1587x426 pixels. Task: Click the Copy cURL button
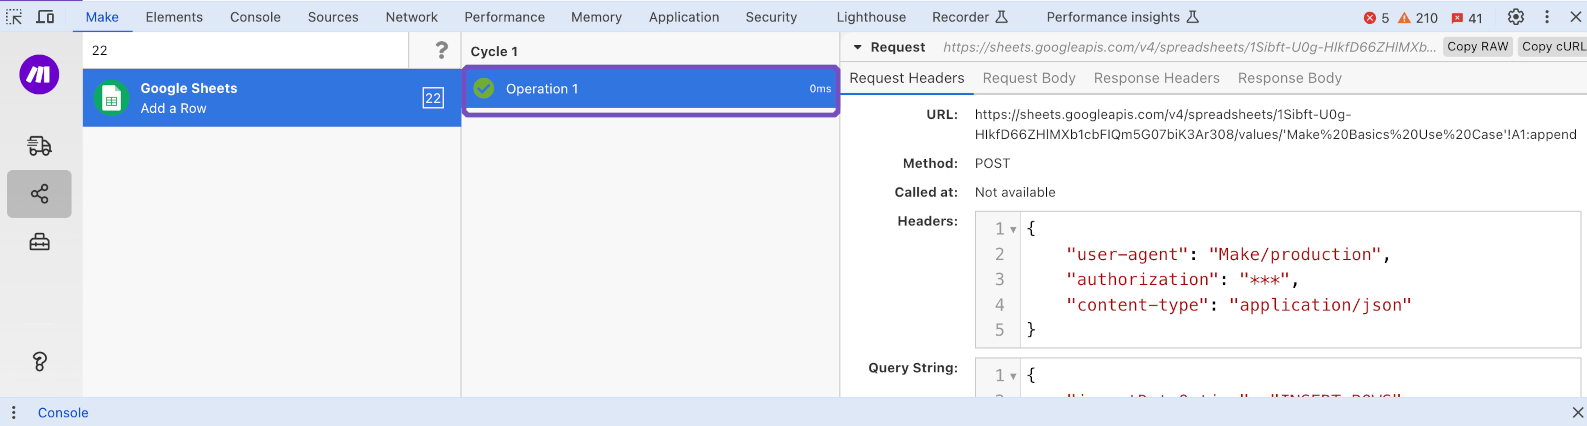tap(1552, 47)
